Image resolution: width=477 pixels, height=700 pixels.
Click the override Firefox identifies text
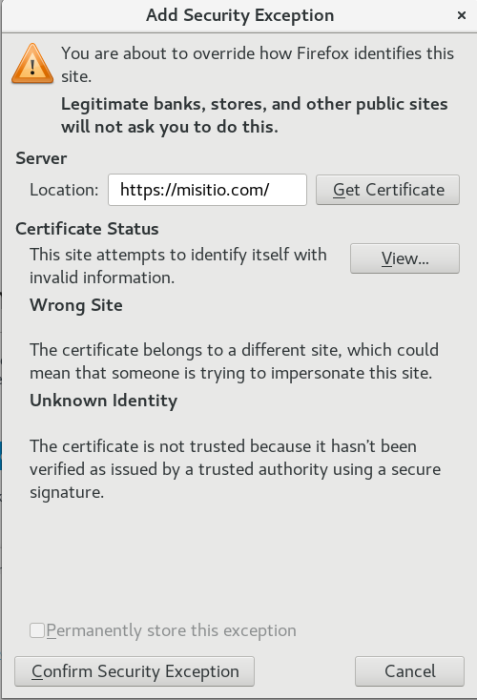(x=257, y=65)
